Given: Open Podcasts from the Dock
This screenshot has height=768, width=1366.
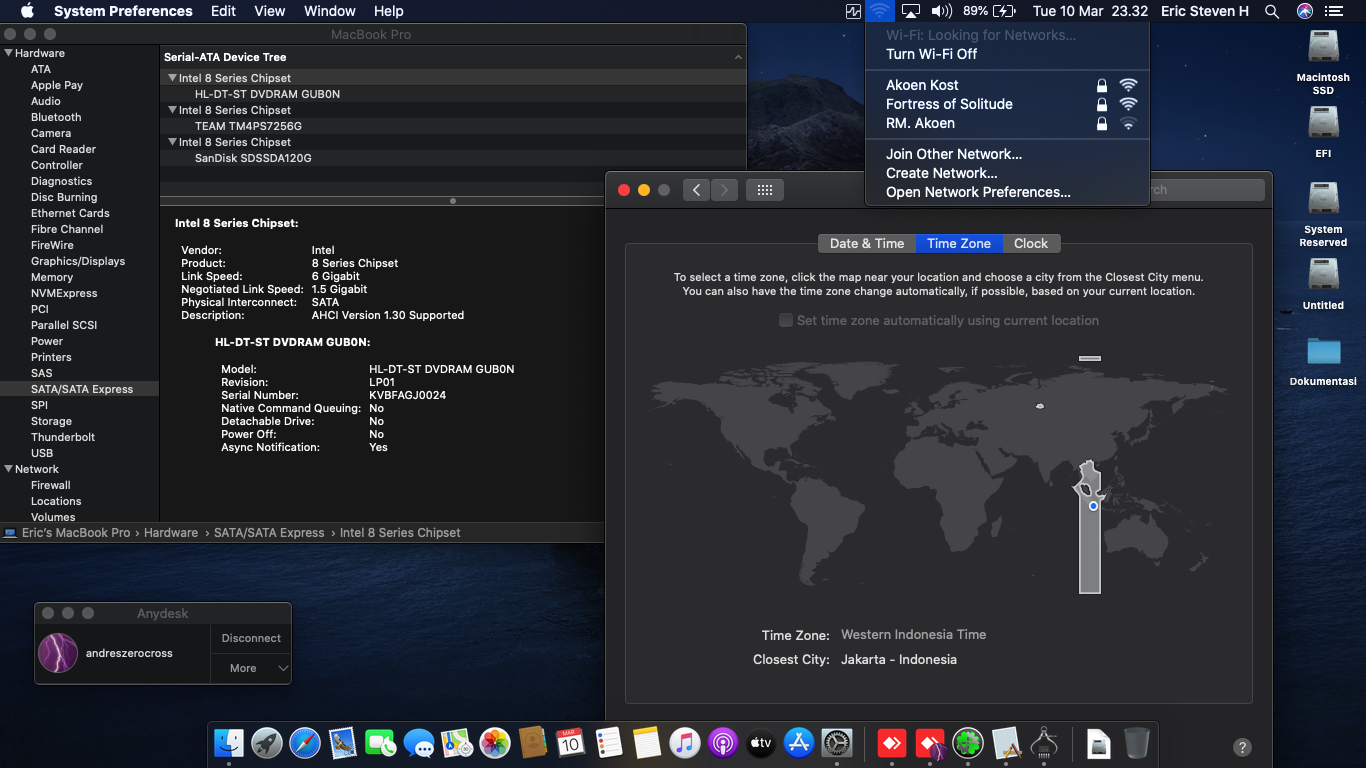Looking at the screenshot, I should click(x=722, y=743).
